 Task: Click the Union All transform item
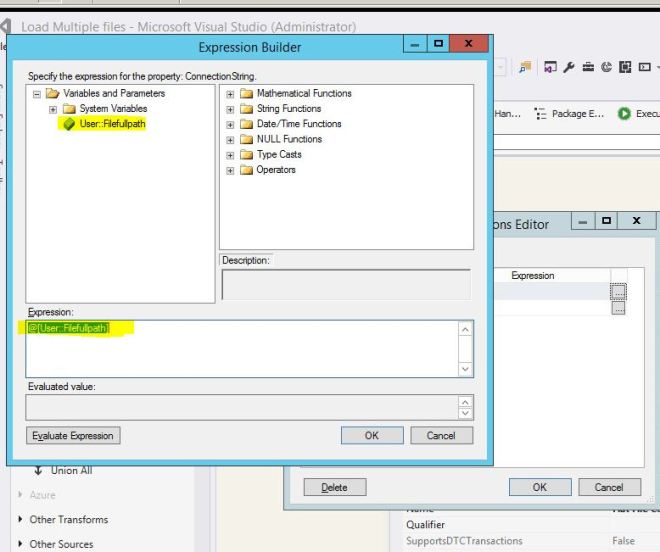[x=70, y=470]
